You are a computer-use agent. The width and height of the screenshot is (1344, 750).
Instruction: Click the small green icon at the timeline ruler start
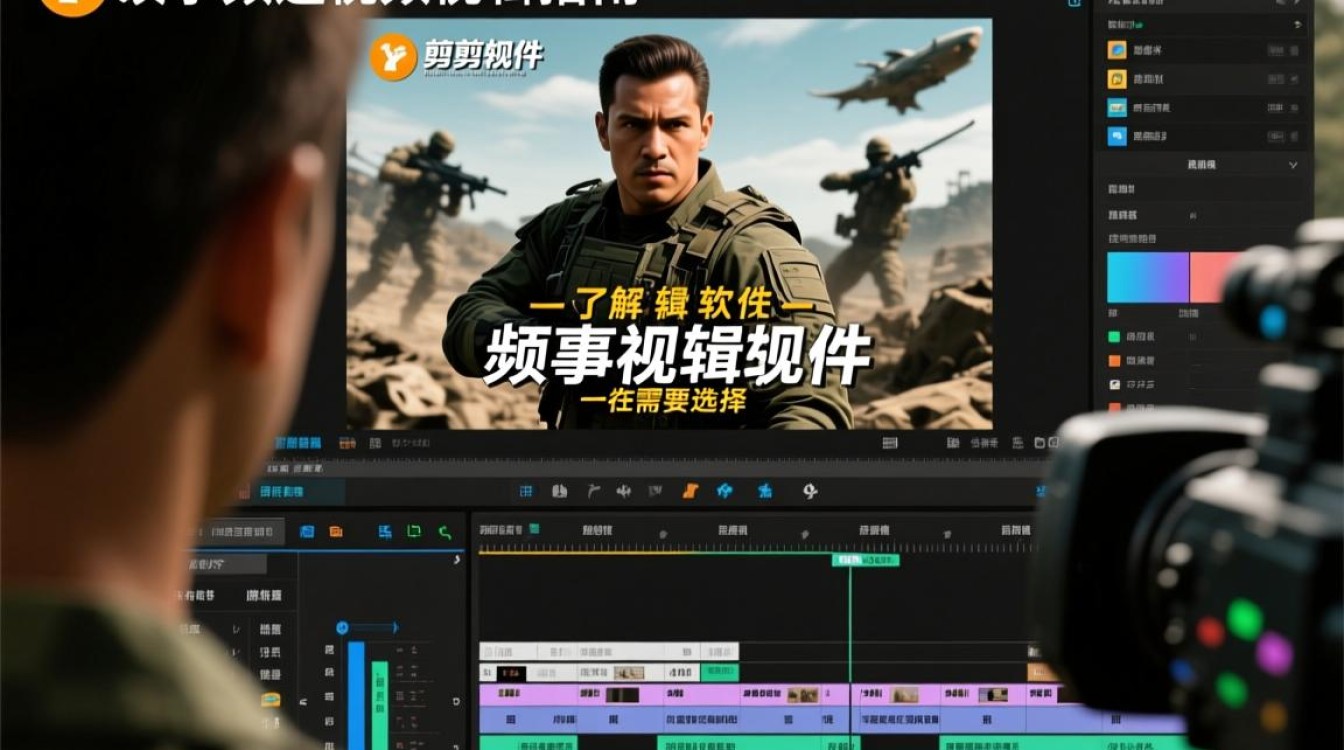click(x=535, y=528)
